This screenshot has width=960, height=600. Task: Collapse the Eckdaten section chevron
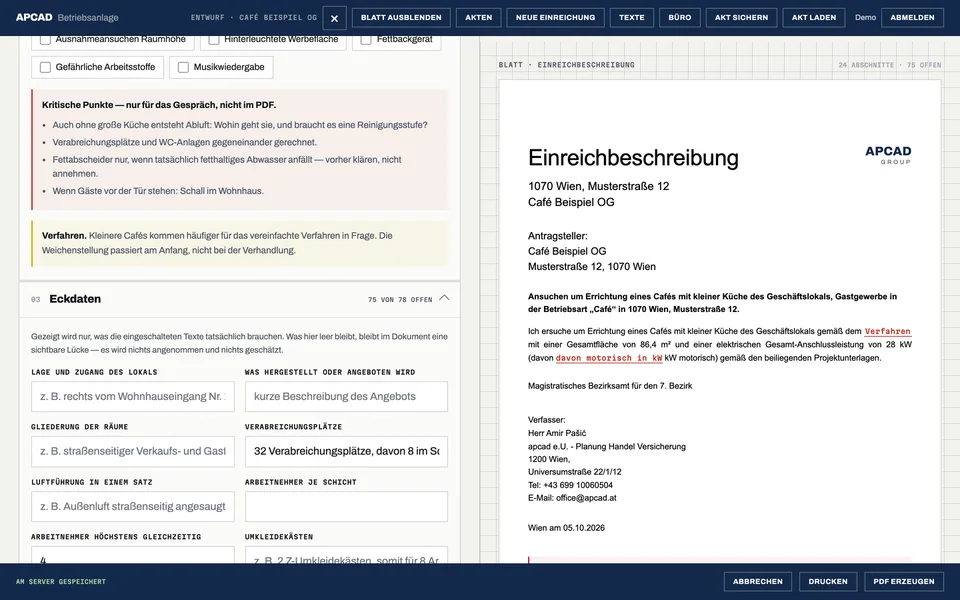click(x=444, y=298)
